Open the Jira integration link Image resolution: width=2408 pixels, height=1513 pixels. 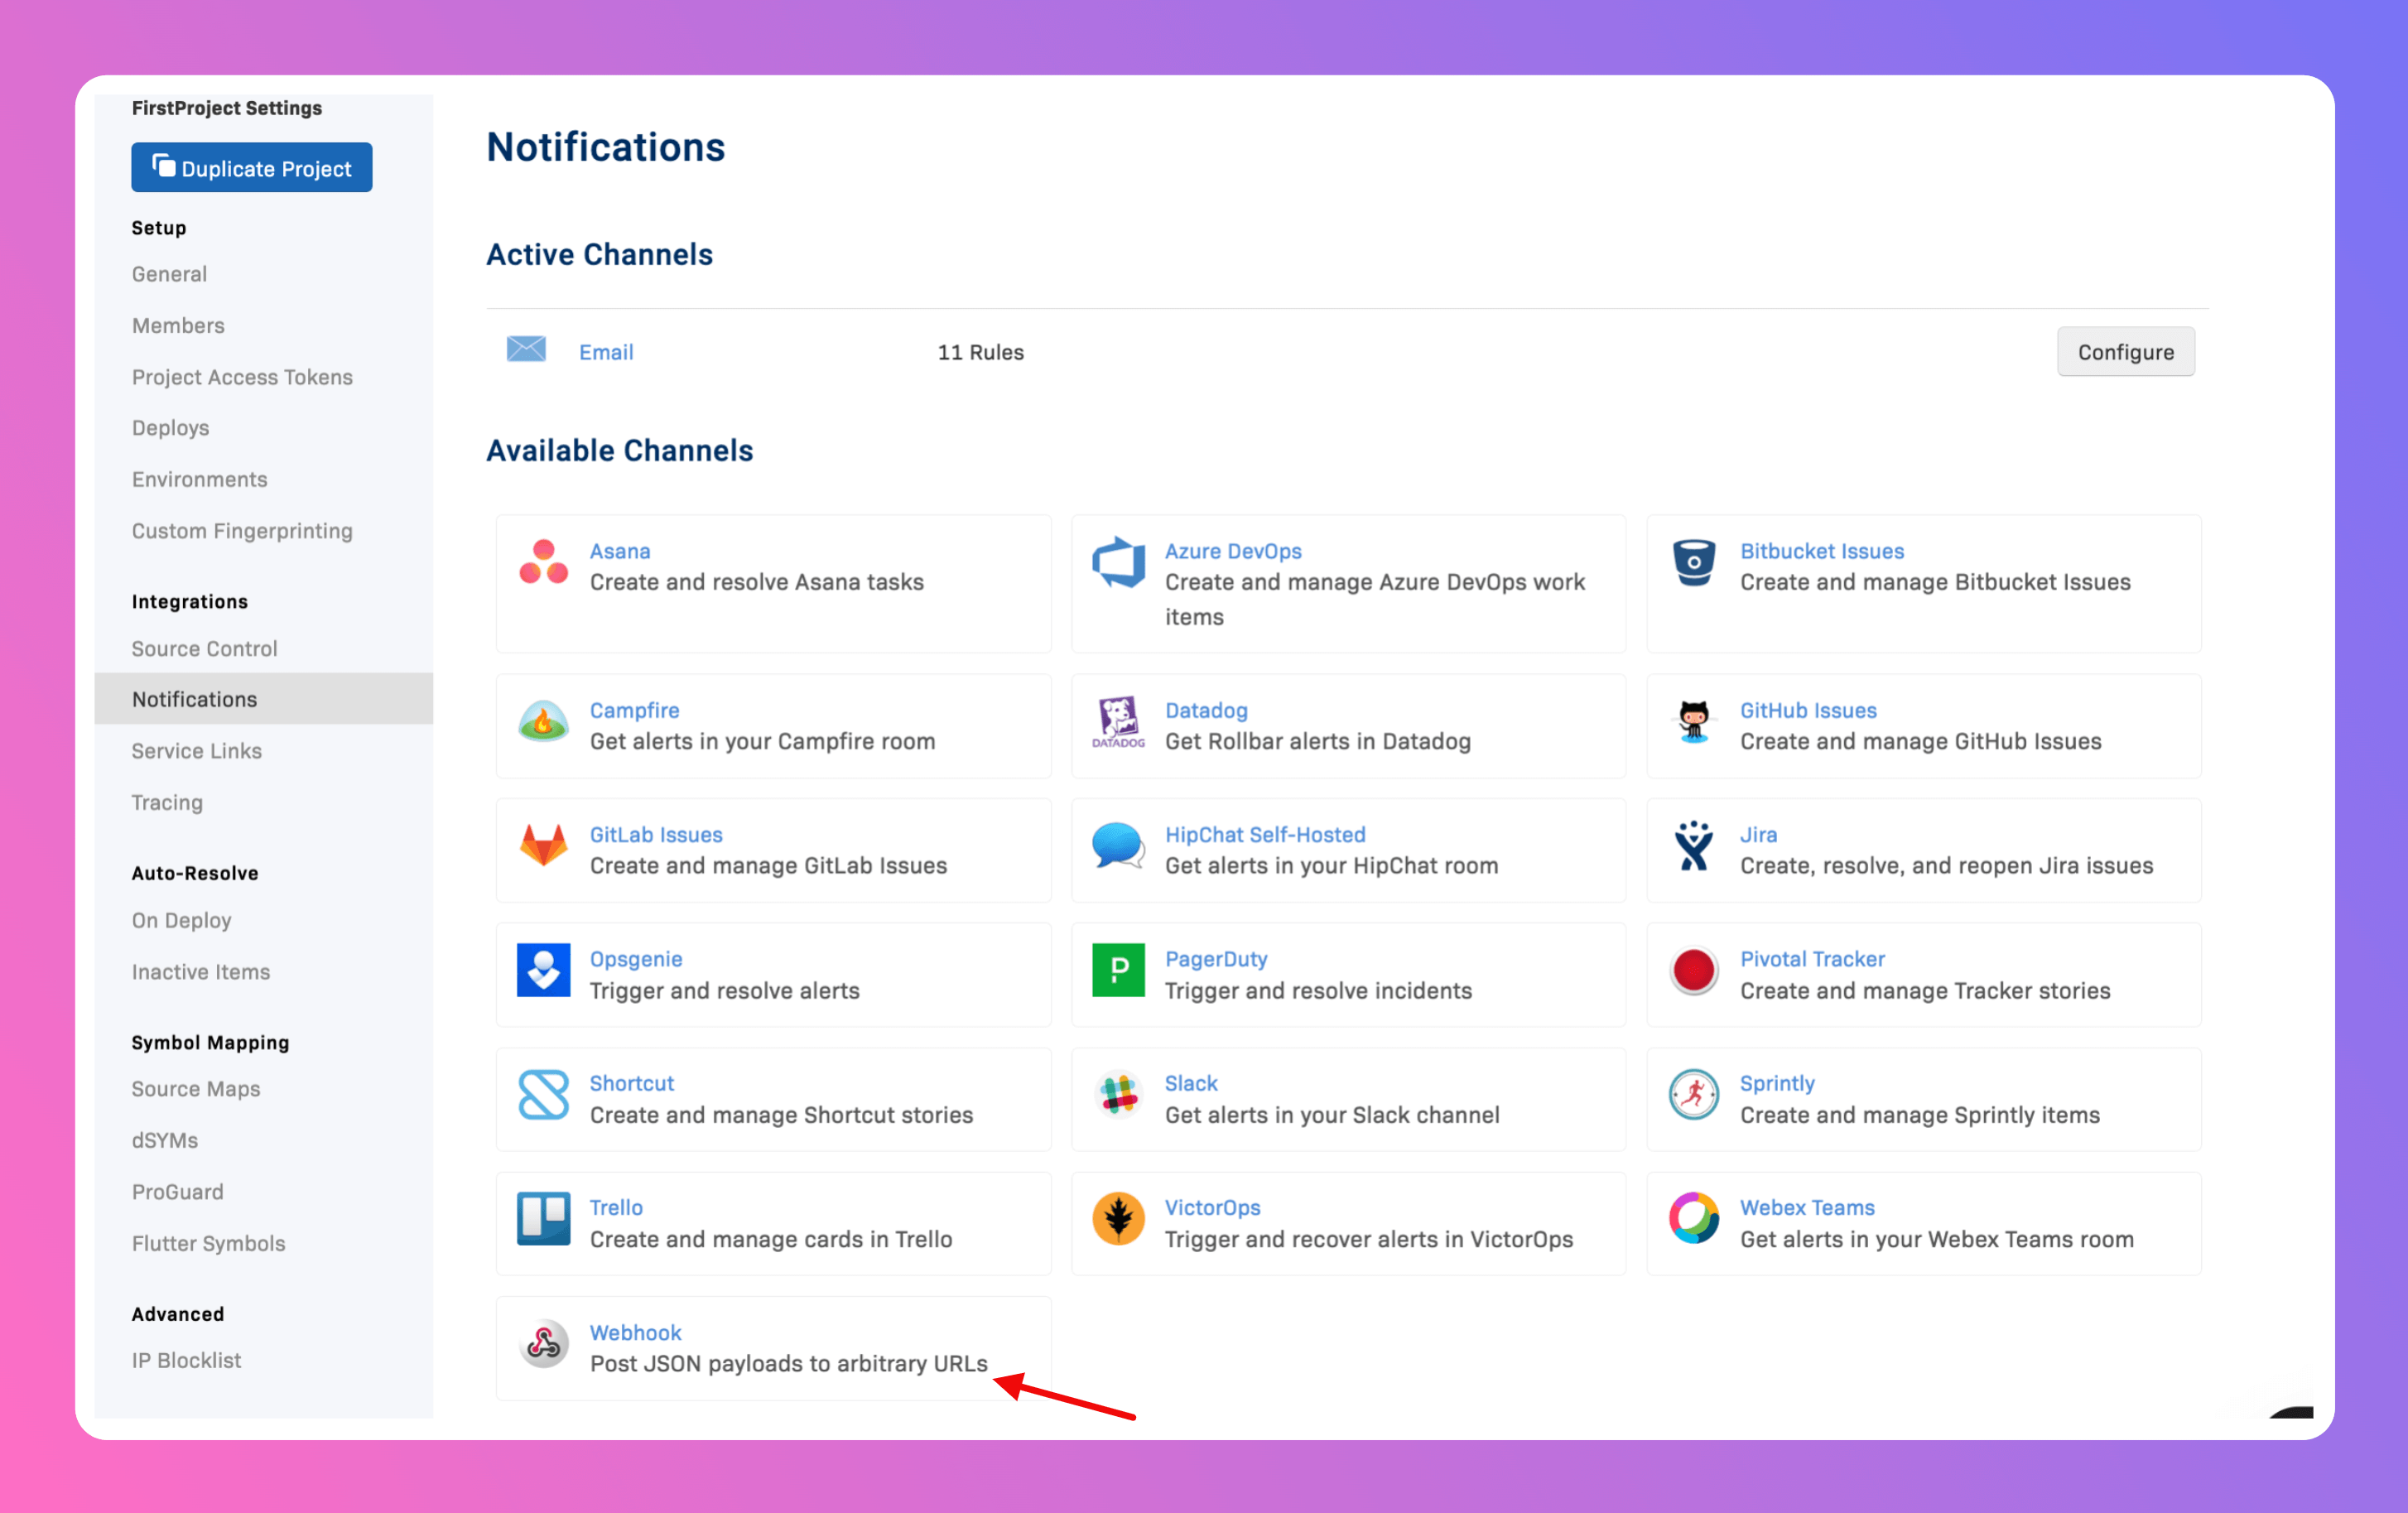click(x=1758, y=834)
